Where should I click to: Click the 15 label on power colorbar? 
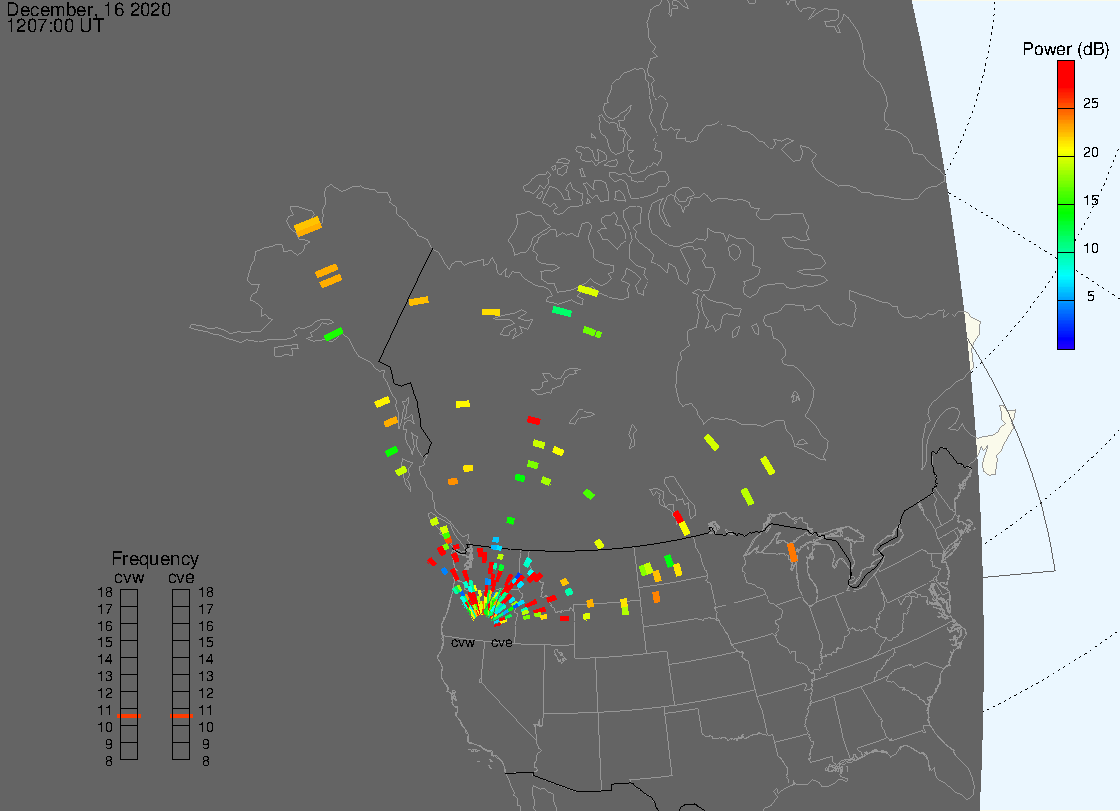(x=1090, y=200)
